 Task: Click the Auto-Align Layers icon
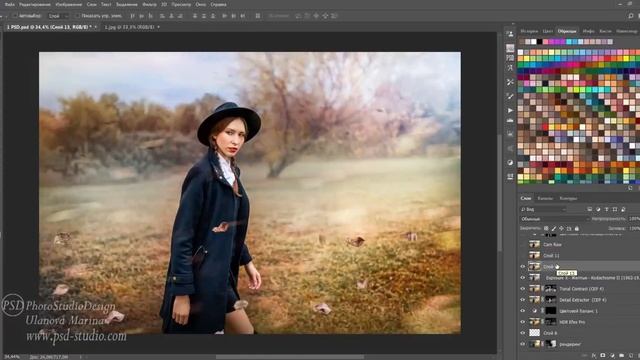coord(258,16)
